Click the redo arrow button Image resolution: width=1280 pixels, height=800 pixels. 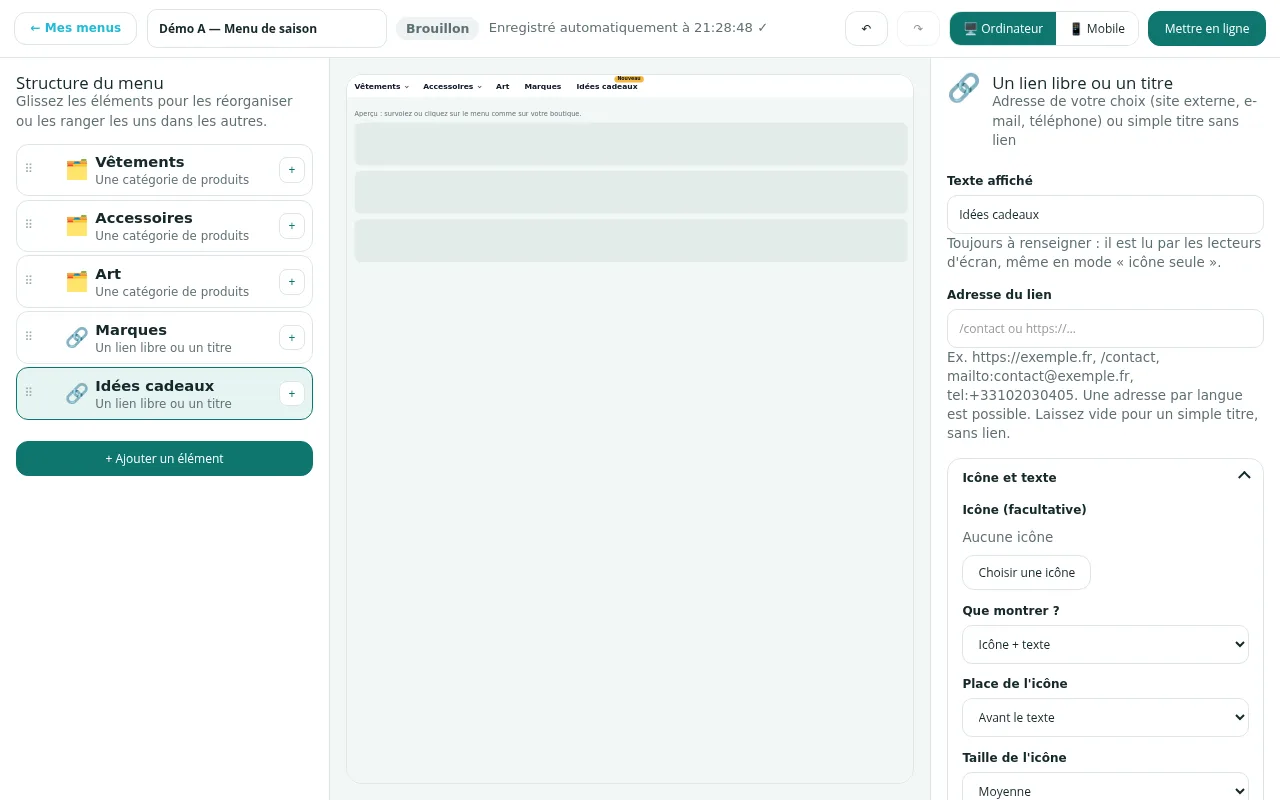[918, 28]
